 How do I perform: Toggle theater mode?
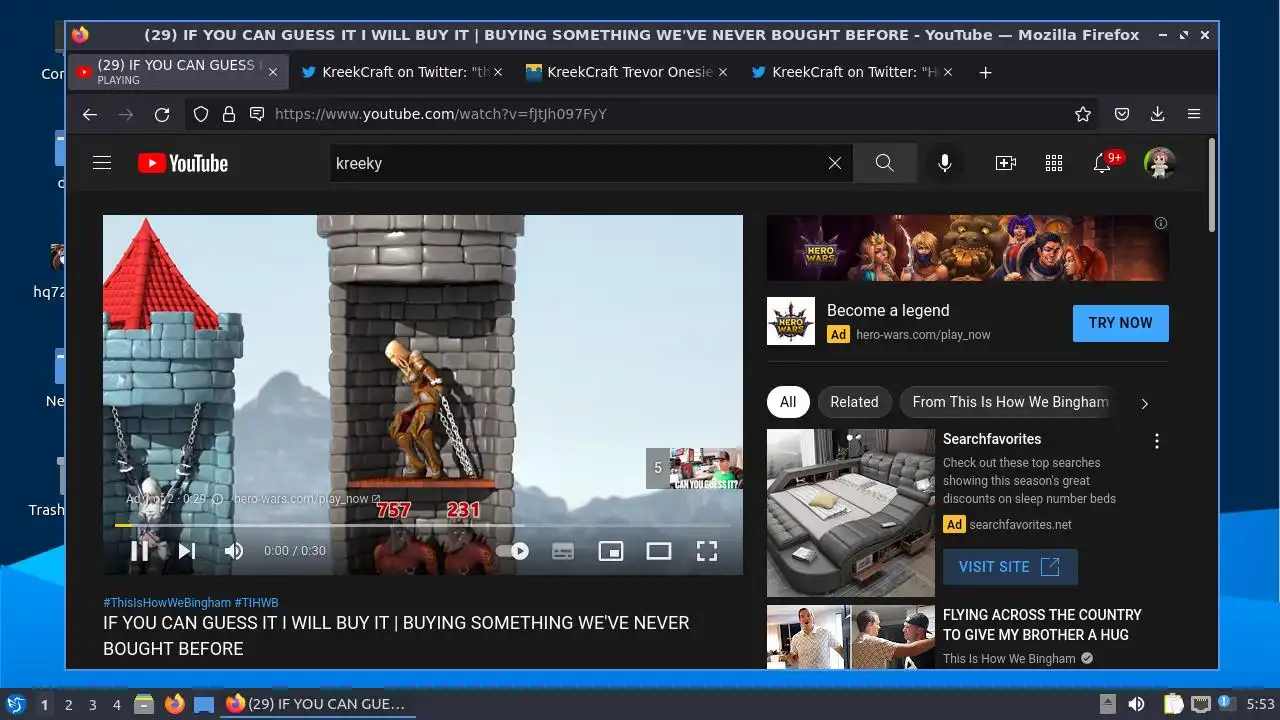(x=659, y=550)
